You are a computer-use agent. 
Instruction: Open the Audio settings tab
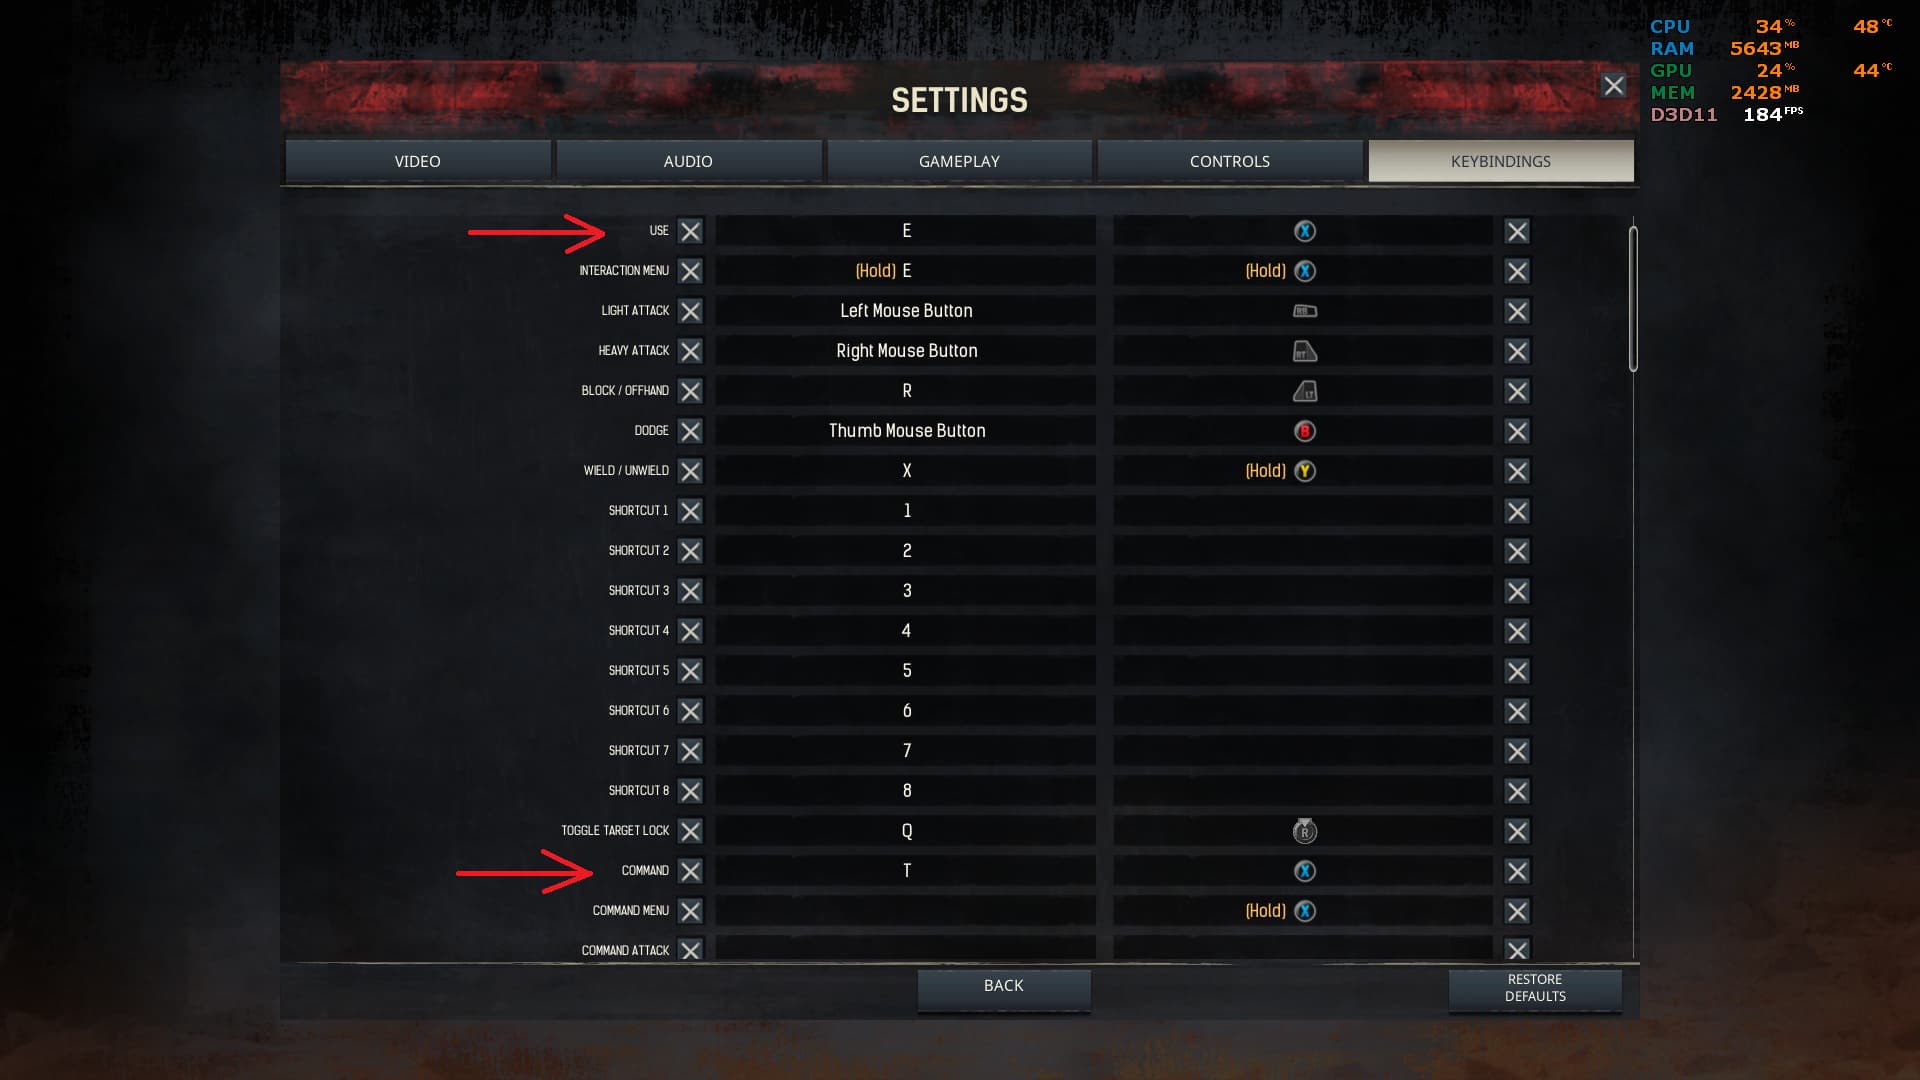[688, 161]
